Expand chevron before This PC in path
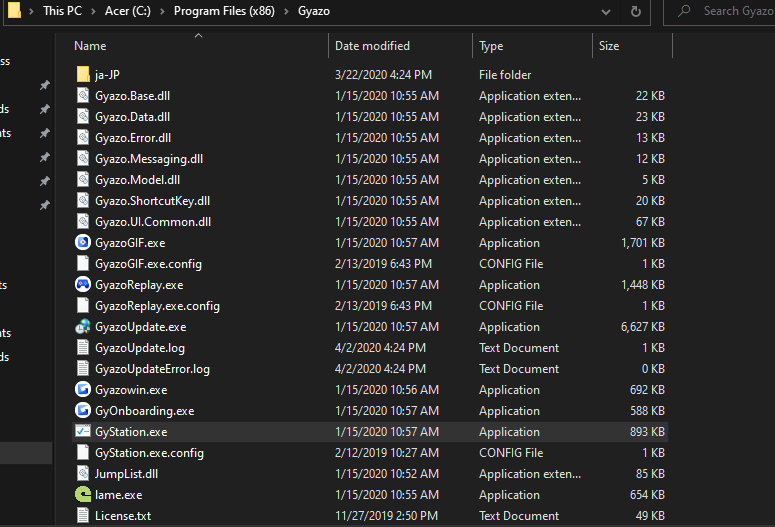 pyautogui.click(x=31, y=11)
